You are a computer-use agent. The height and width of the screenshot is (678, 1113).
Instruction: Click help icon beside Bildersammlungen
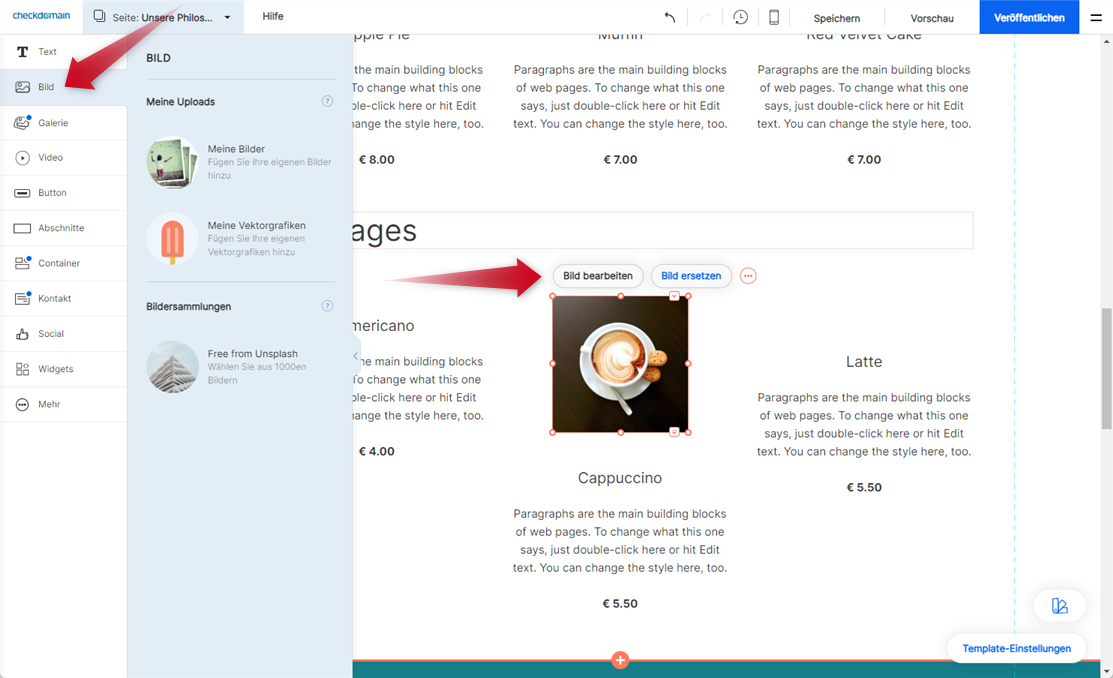[327, 306]
